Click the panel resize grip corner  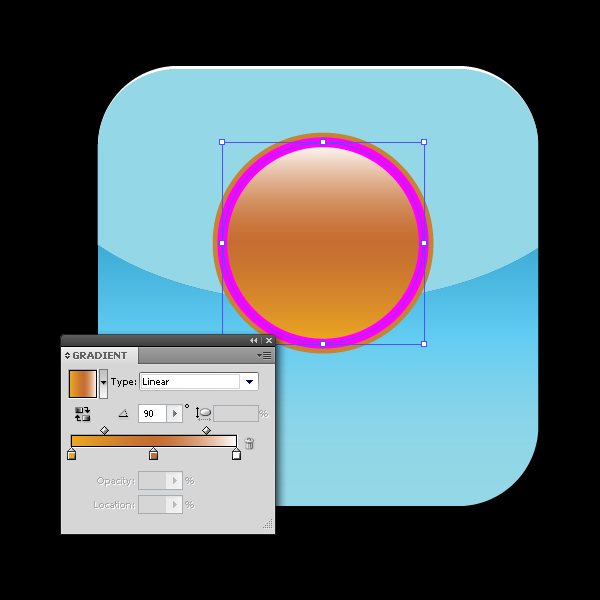pyautogui.click(x=268, y=524)
